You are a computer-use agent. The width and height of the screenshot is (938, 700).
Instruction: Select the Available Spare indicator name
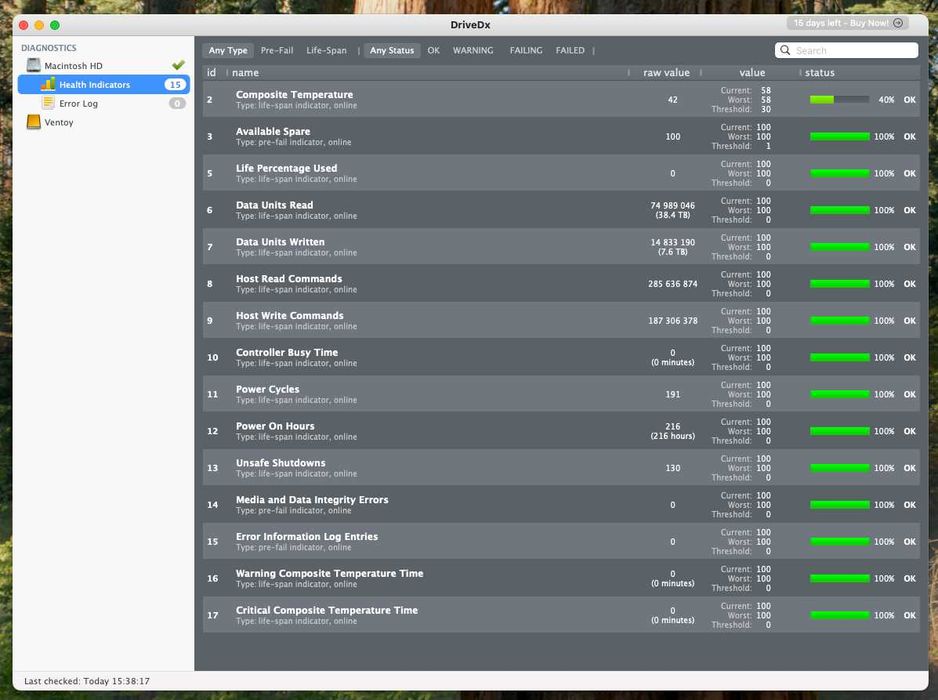[x=273, y=131]
